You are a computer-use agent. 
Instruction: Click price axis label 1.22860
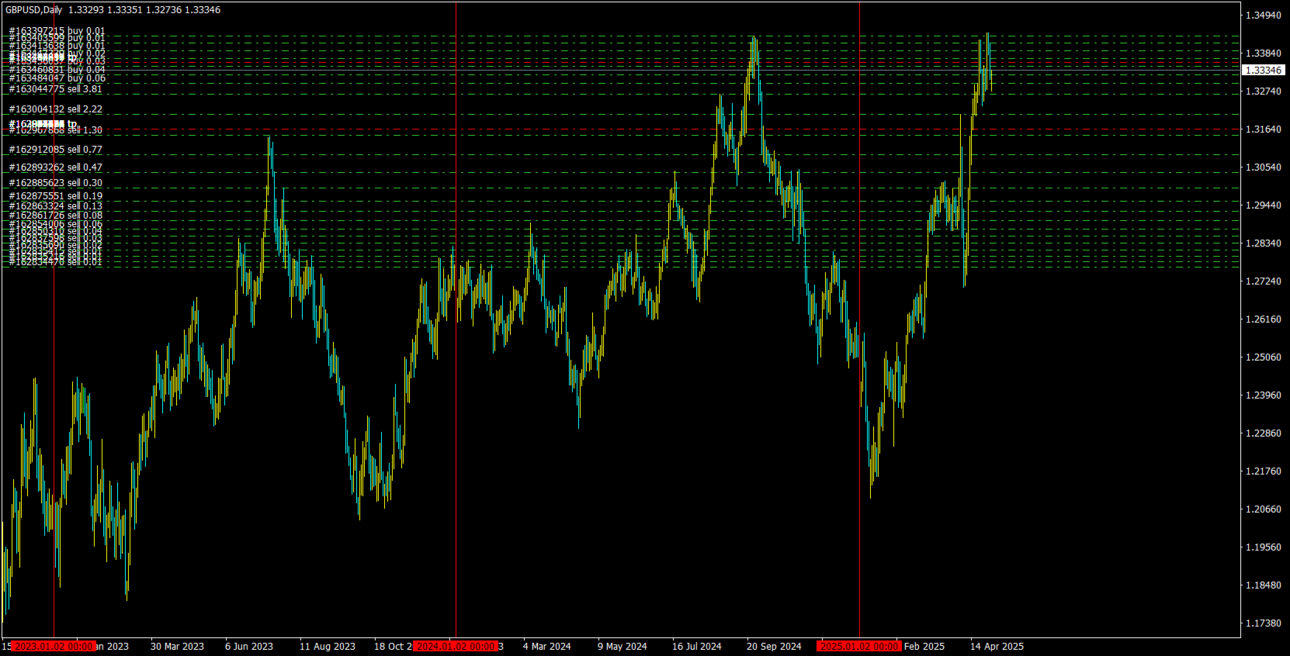tap(1265, 433)
